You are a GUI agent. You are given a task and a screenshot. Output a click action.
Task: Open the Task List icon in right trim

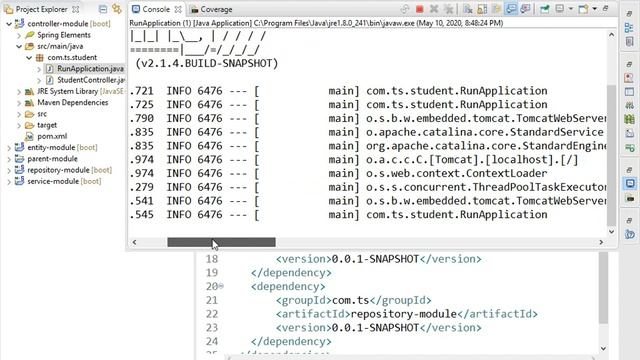[x=629, y=41]
